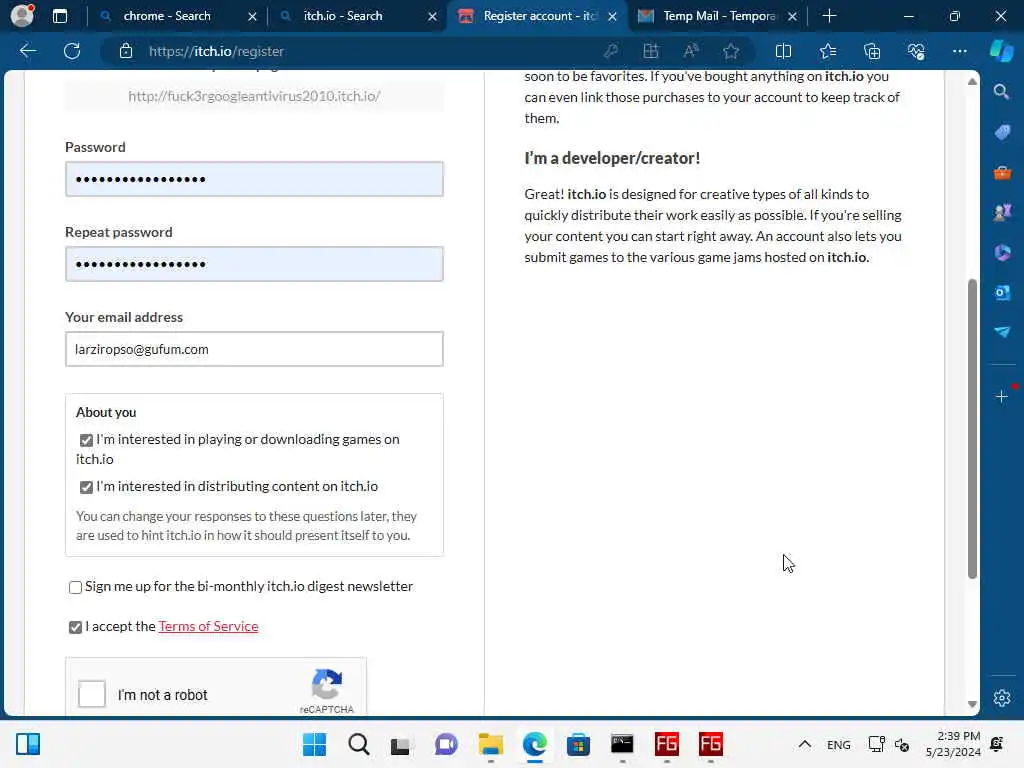The width and height of the screenshot is (1024, 768).
Task: Focus the Password field
Action: coord(254,179)
